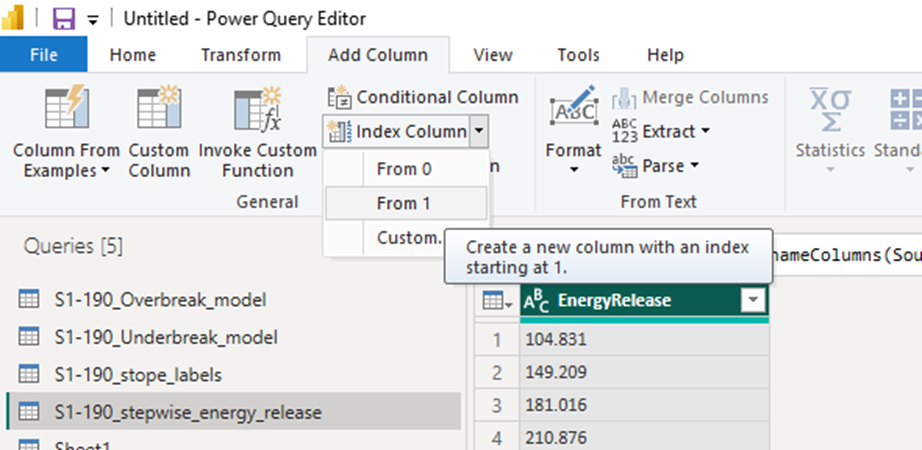Expand Column From Examples dropdown arrow

tap(105, 171)
